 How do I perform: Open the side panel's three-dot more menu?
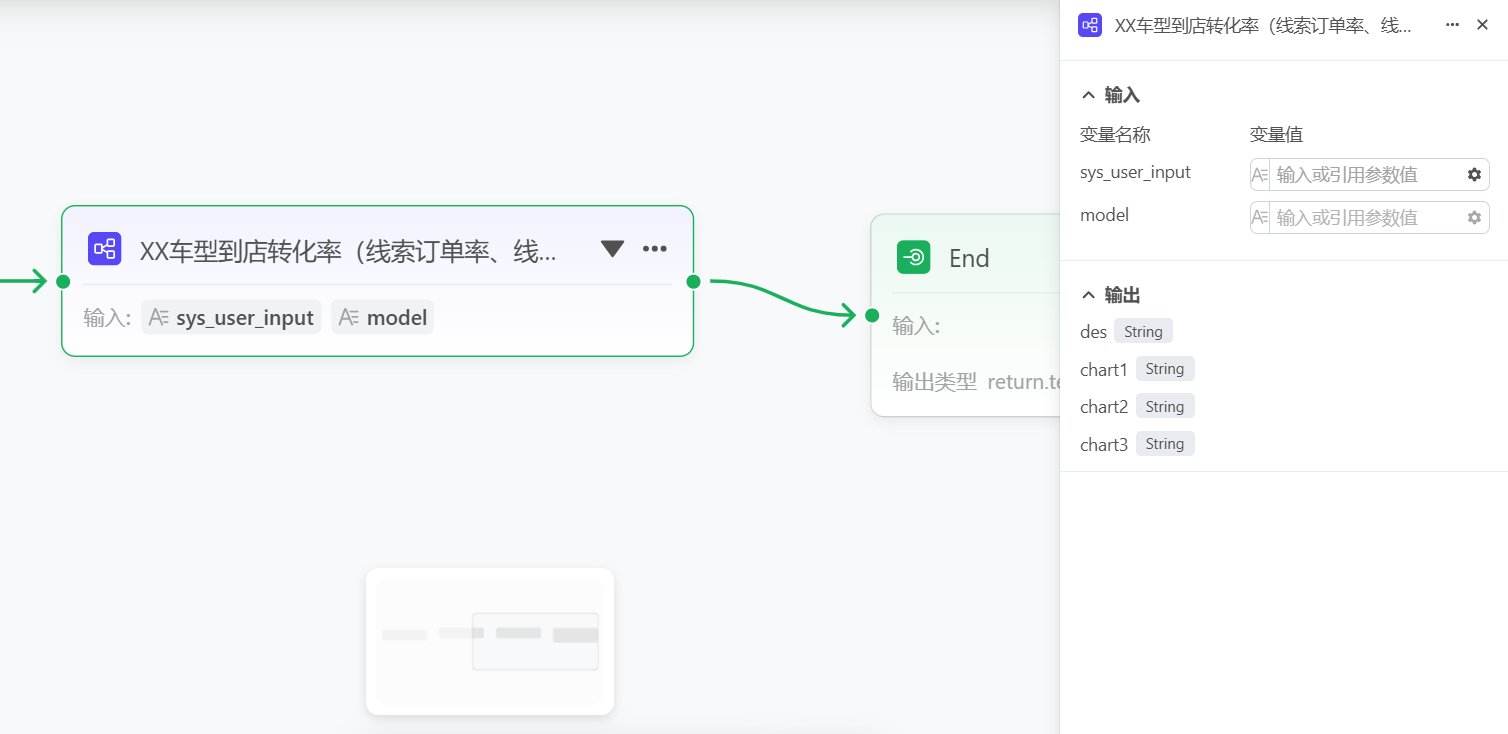point(1452,25)
